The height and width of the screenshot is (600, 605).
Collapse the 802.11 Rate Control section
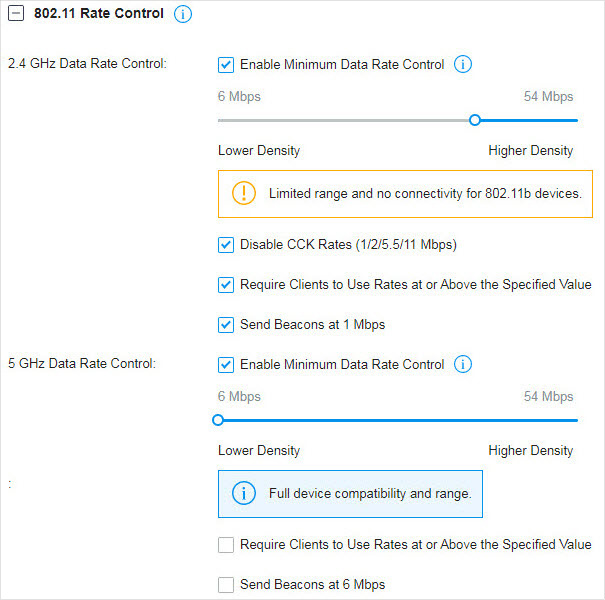coord(16,14)
